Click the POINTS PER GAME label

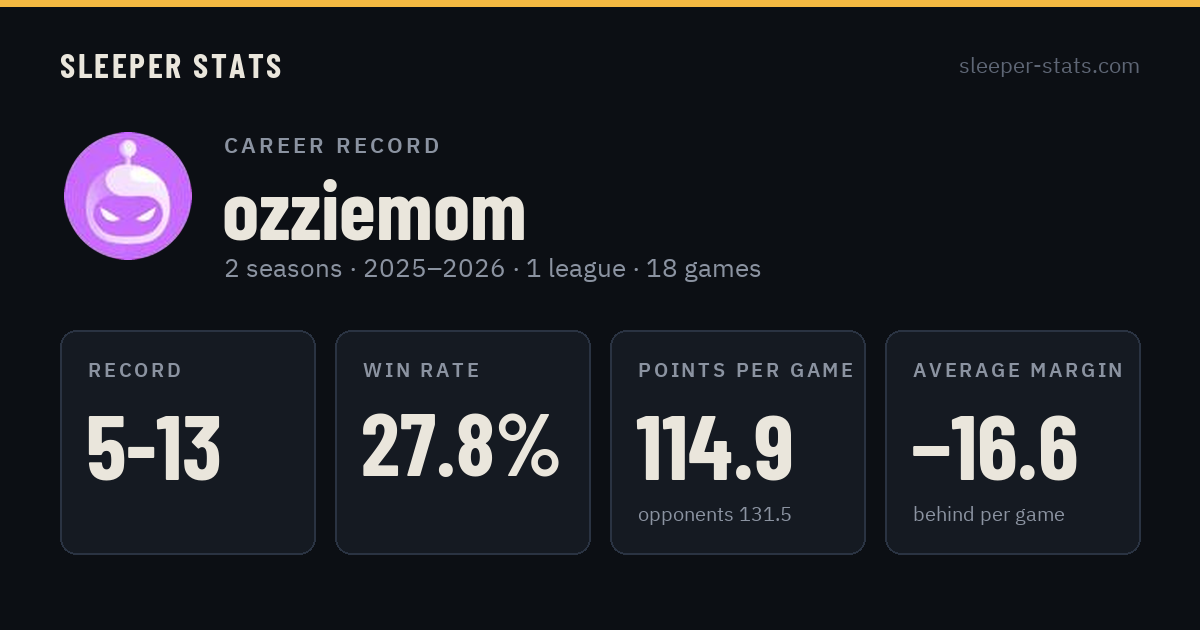coord(746,370)
